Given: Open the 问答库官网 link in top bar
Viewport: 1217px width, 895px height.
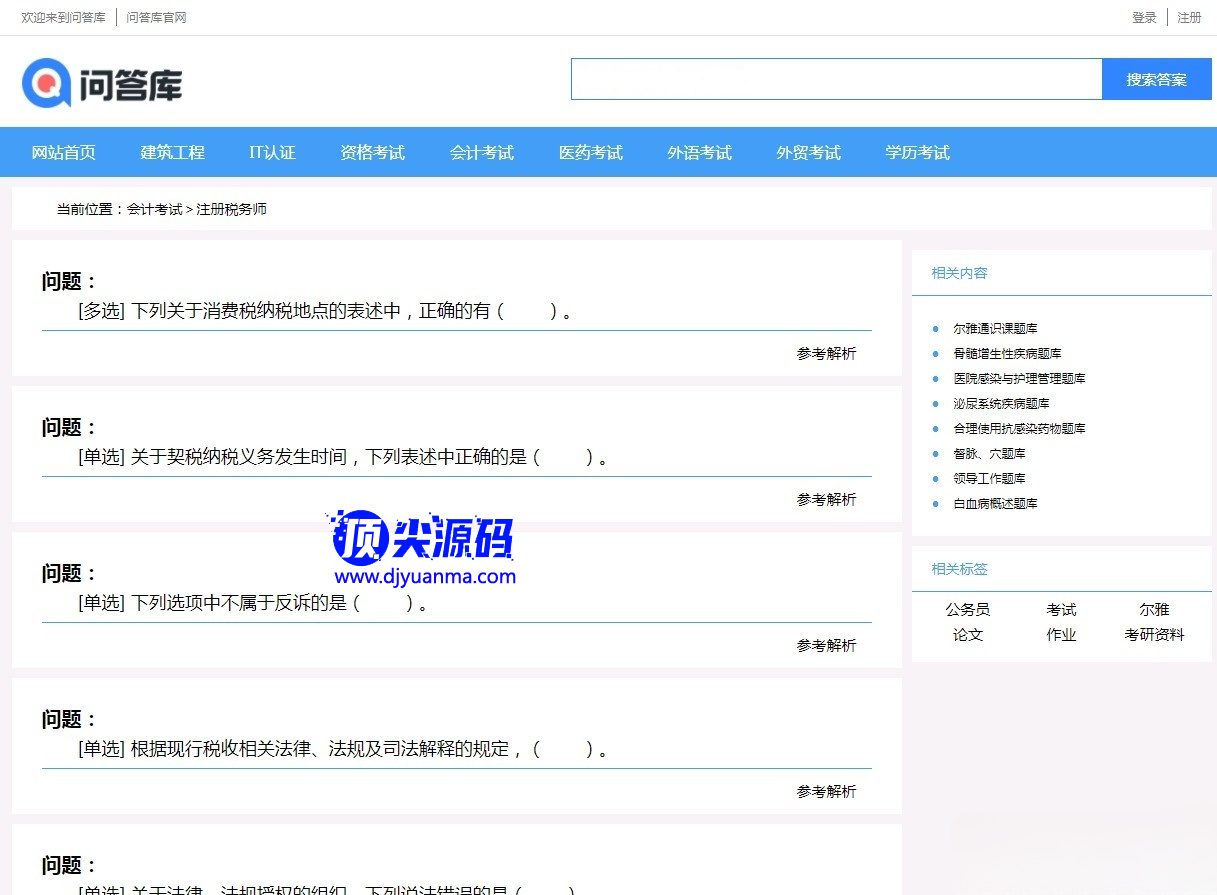Looking at the screenshot, I should tap(156, 18).
